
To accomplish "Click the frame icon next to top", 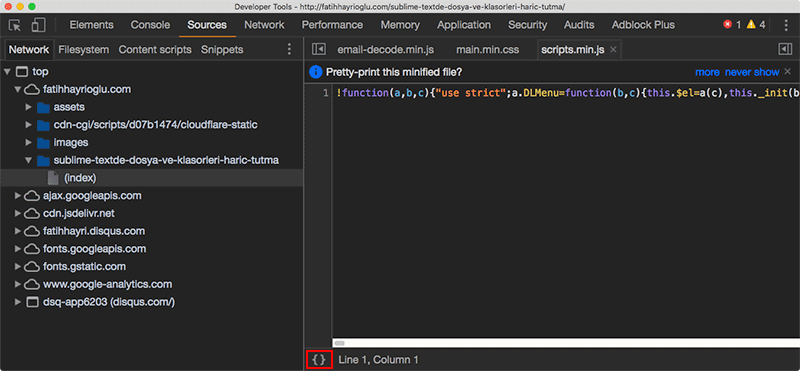I will (22, 71).
